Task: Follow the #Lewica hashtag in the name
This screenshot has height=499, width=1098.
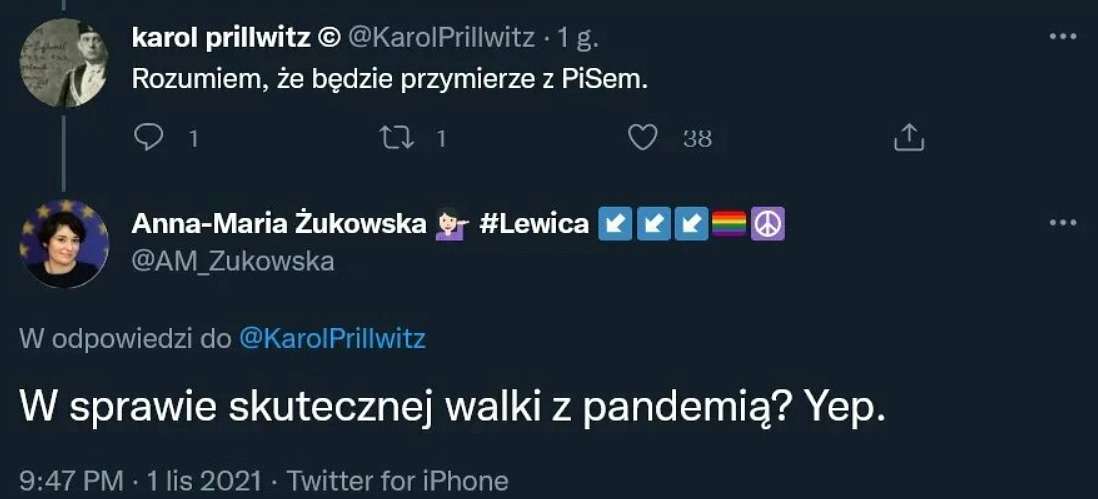Action: point(534,224)
